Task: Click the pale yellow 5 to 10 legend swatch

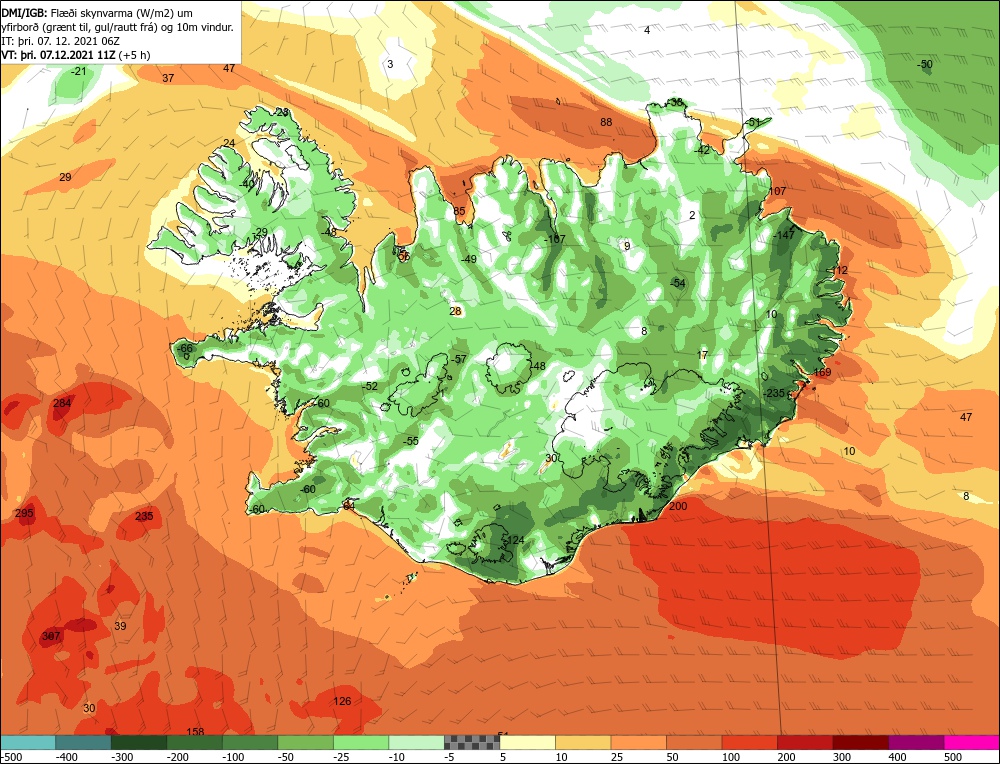Action: pos(527,742)
